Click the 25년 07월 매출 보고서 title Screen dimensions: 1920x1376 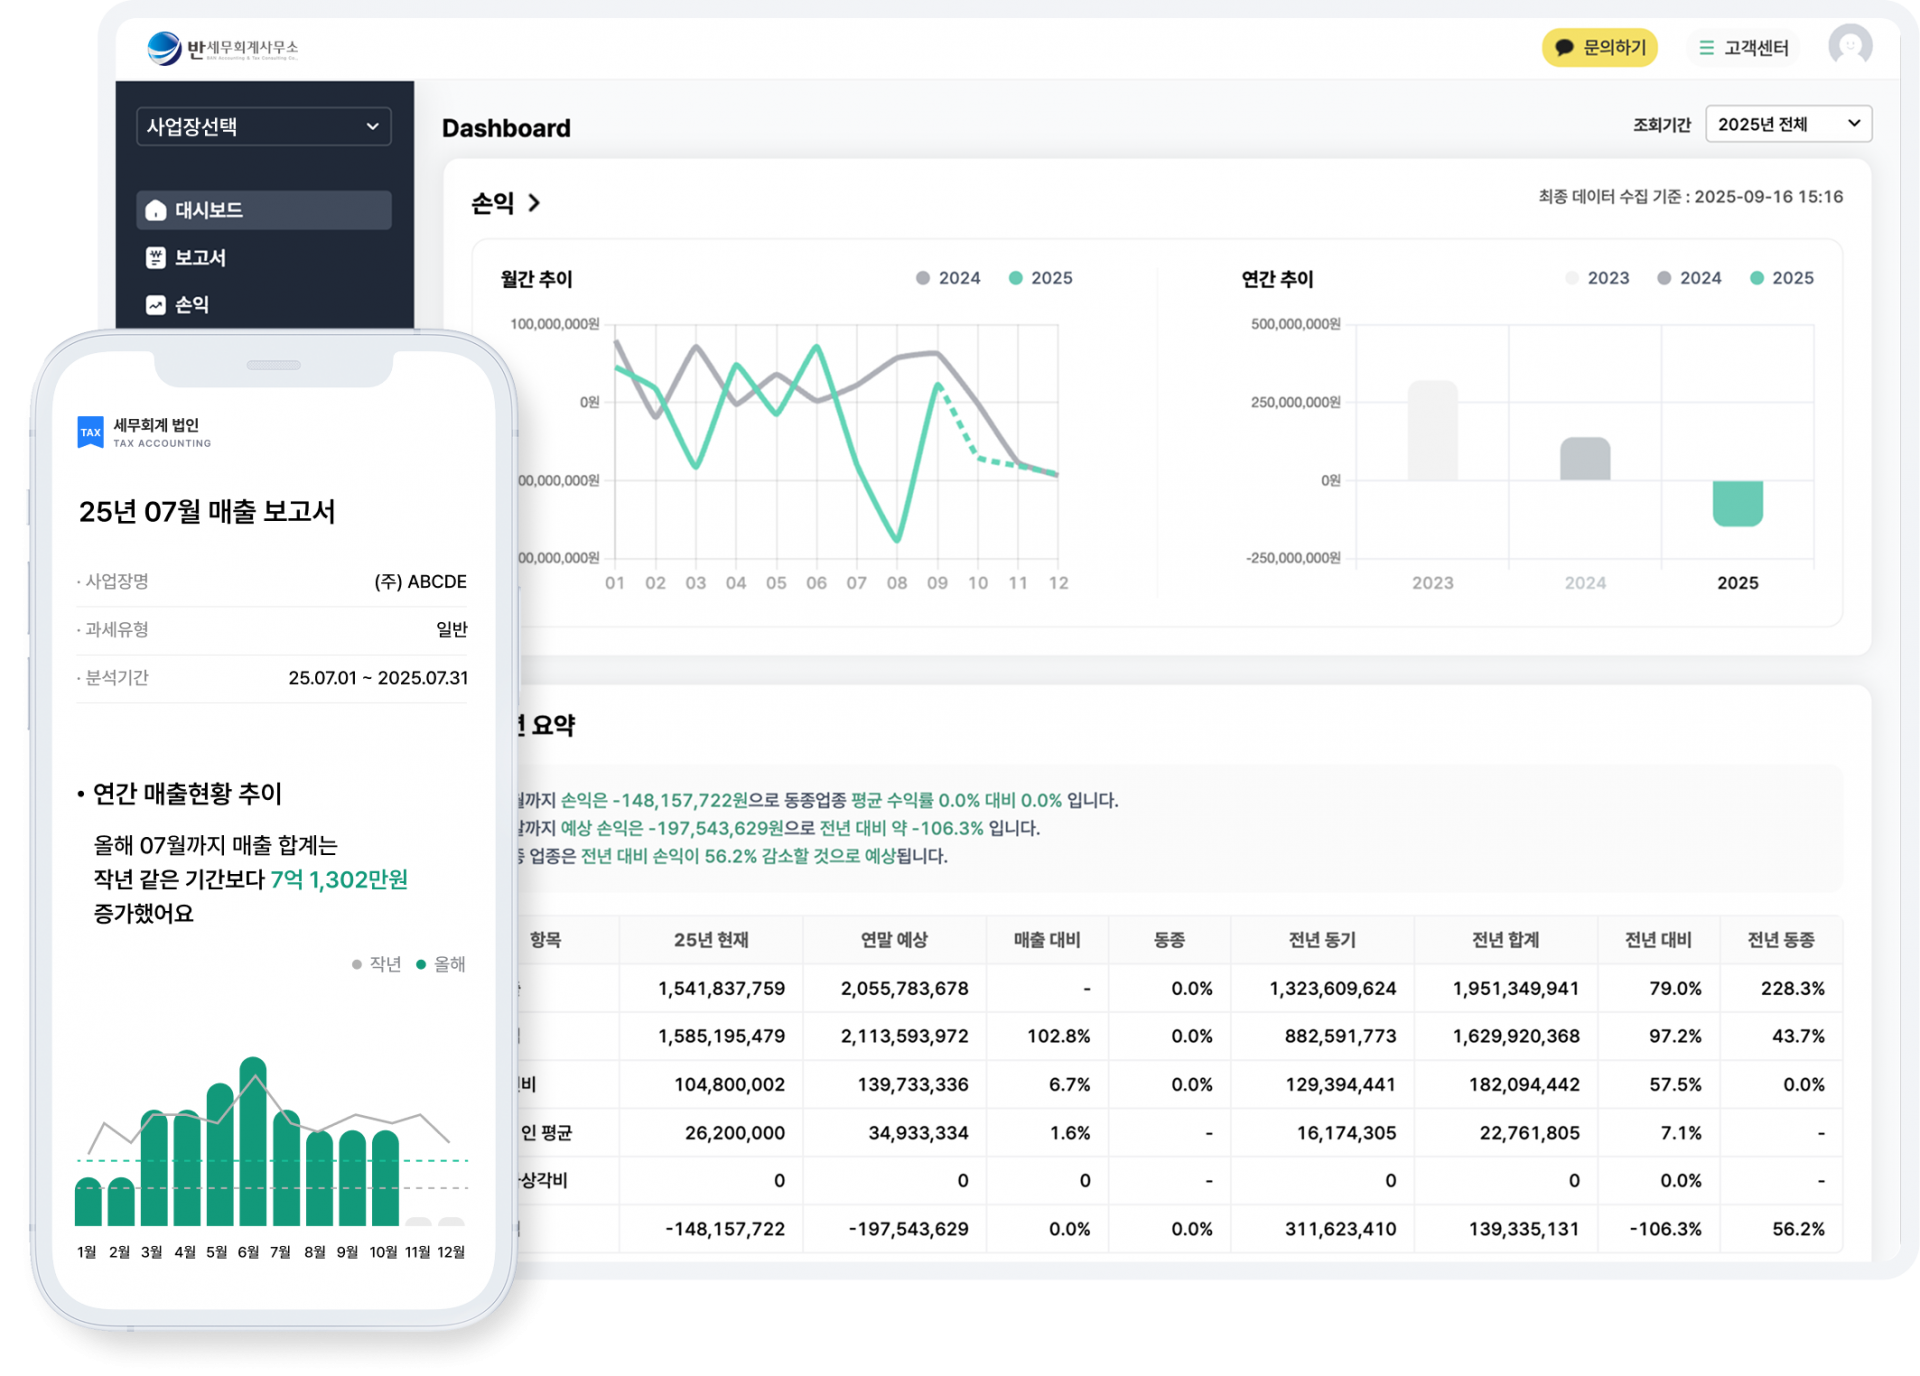point(207,512)
